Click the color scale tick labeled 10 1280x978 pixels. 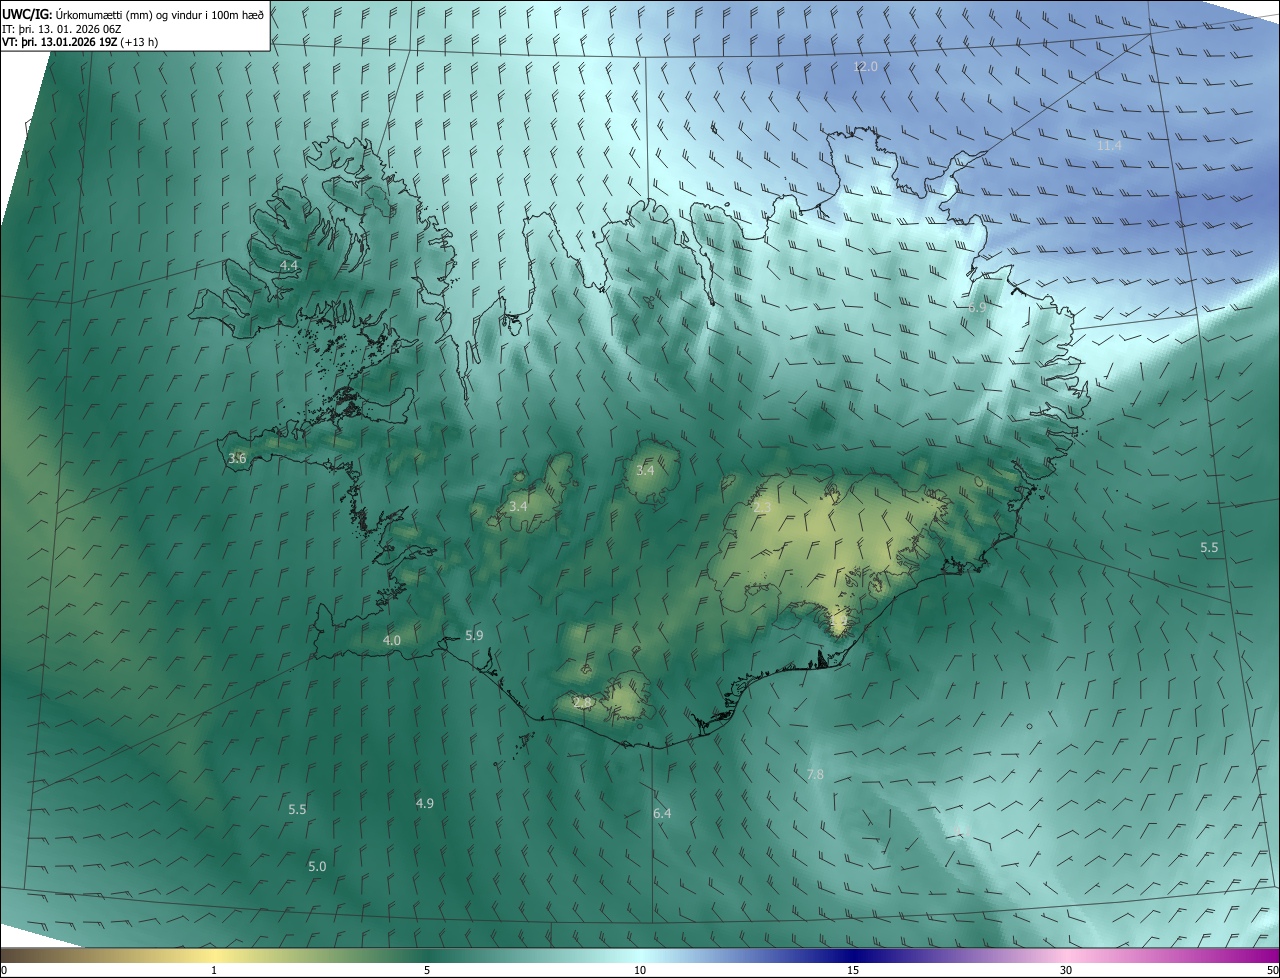(x=640, y=970)
